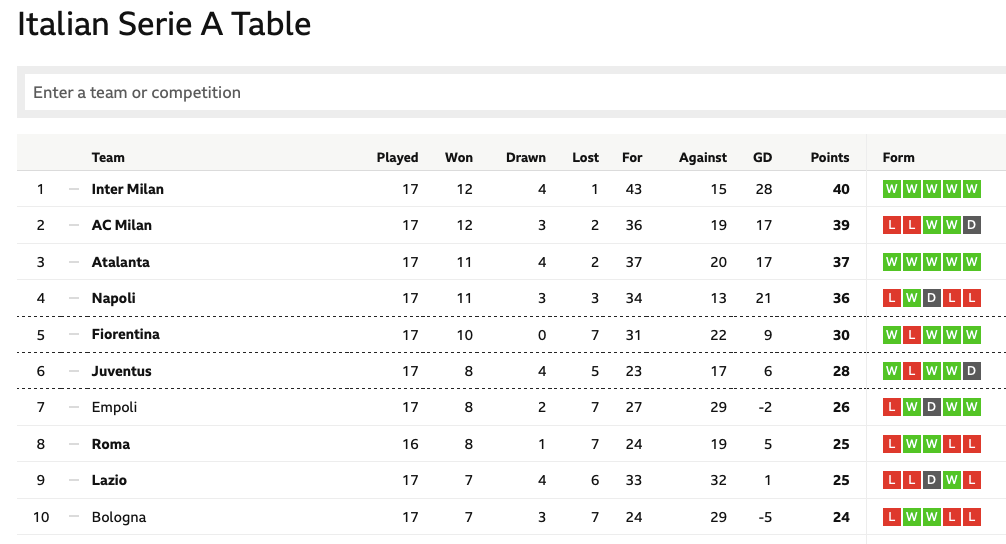Click AC Milan's grey D form badge
The width and height of the screenshot is (1006, 544).
click(971, 225)
